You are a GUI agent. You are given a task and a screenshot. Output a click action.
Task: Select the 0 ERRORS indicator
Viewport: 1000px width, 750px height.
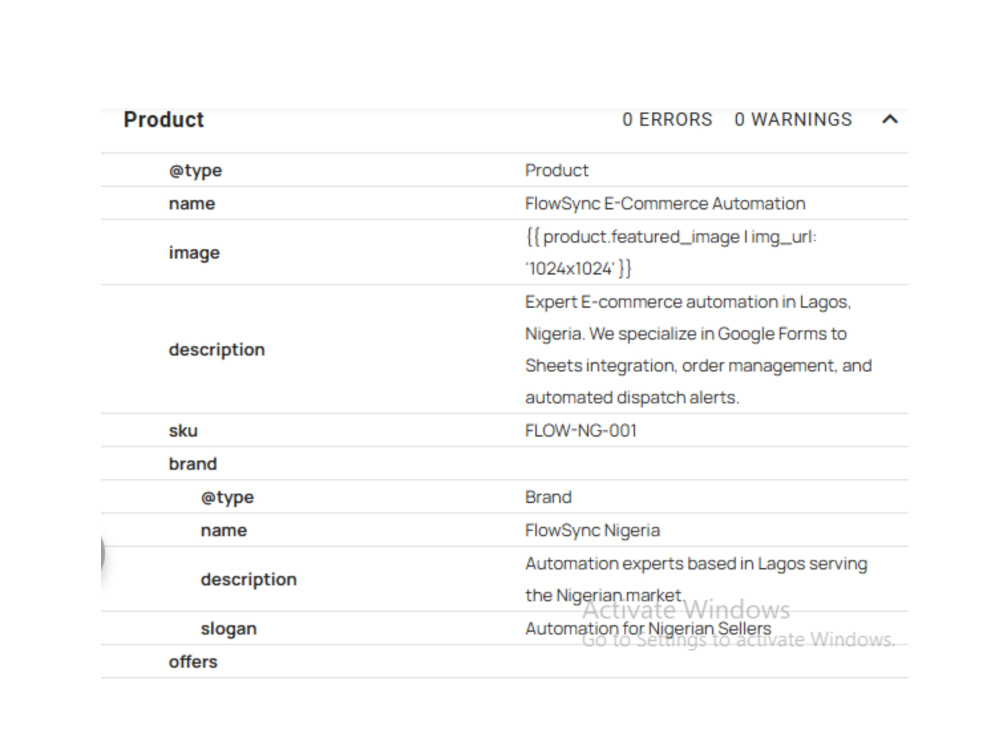pyautogui.click(x=667, y=119)
